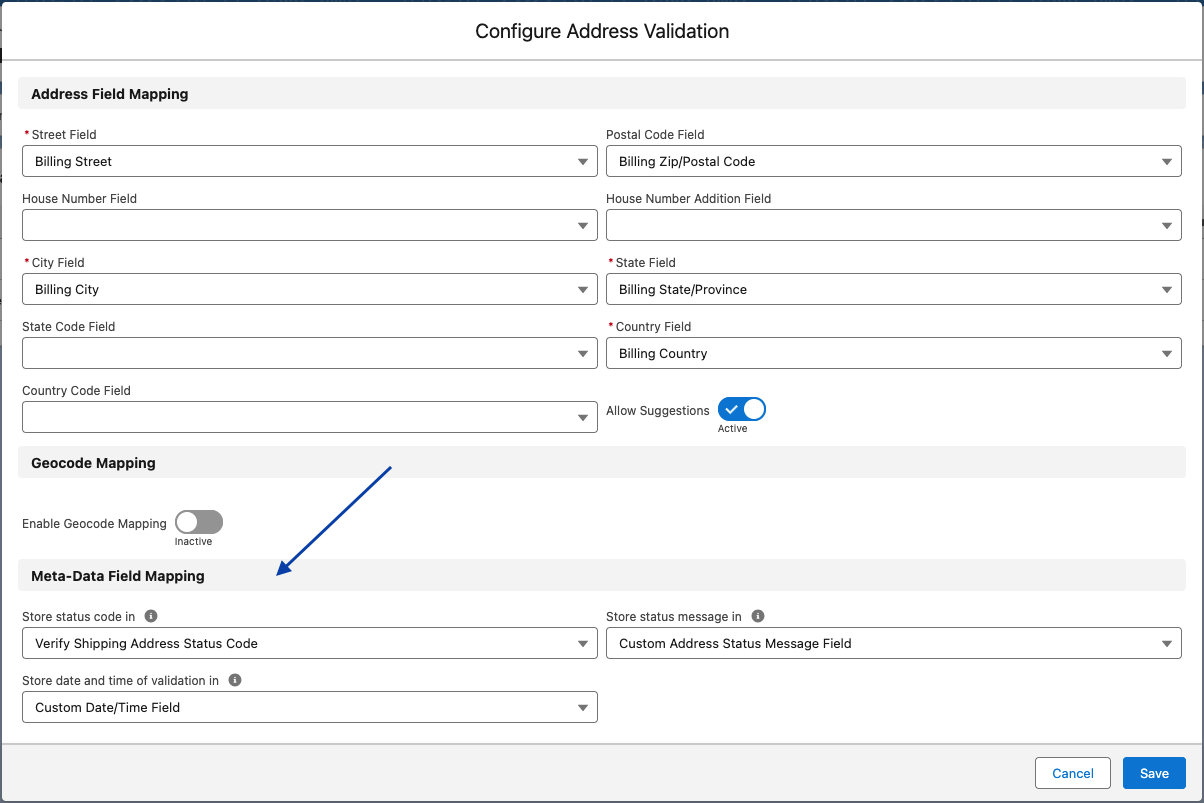Click the Configure Address Validation title
Screen dimensions: 1204x803
602,31
